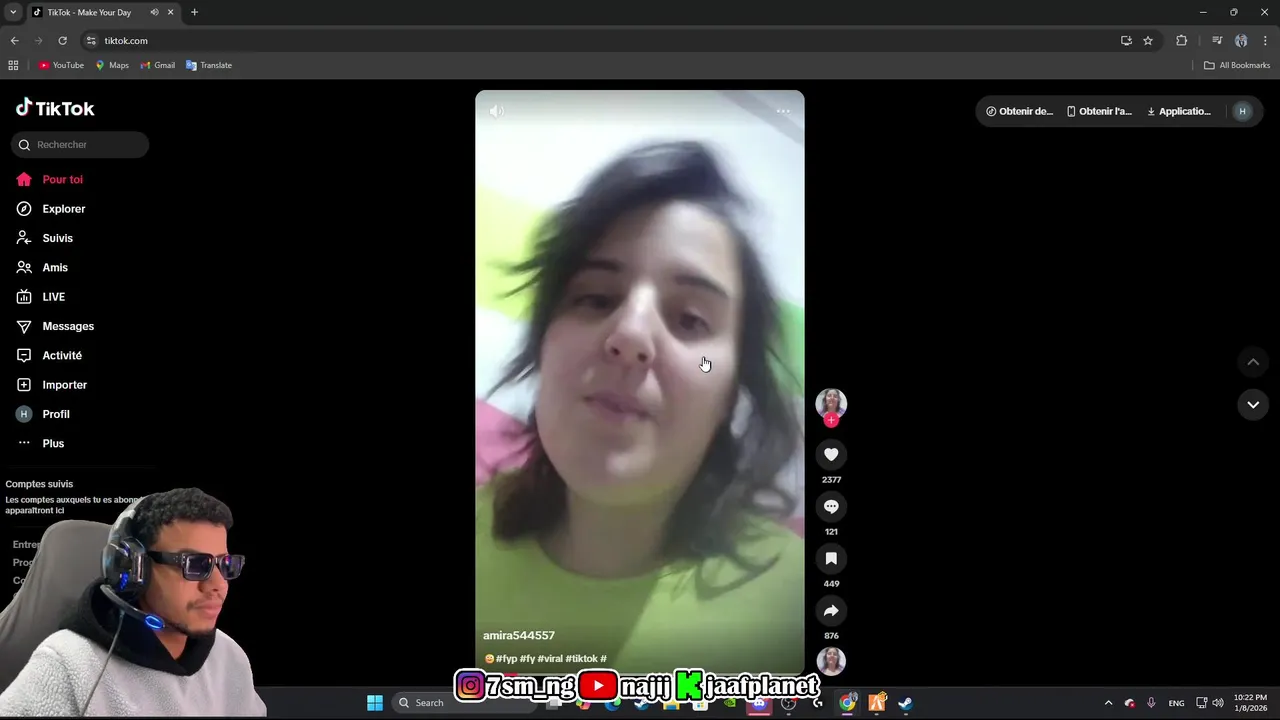
Task: Reload the page
Action: click(62, 40)
